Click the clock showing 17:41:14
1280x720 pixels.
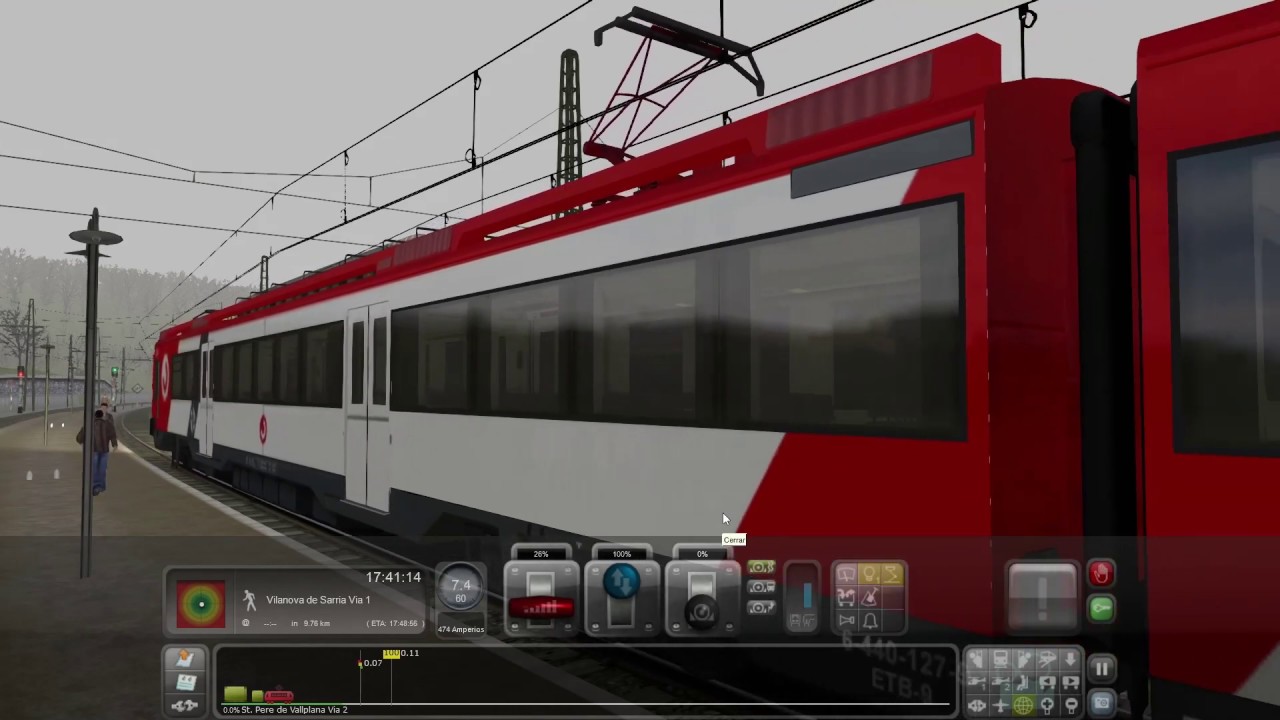(393, 578)
